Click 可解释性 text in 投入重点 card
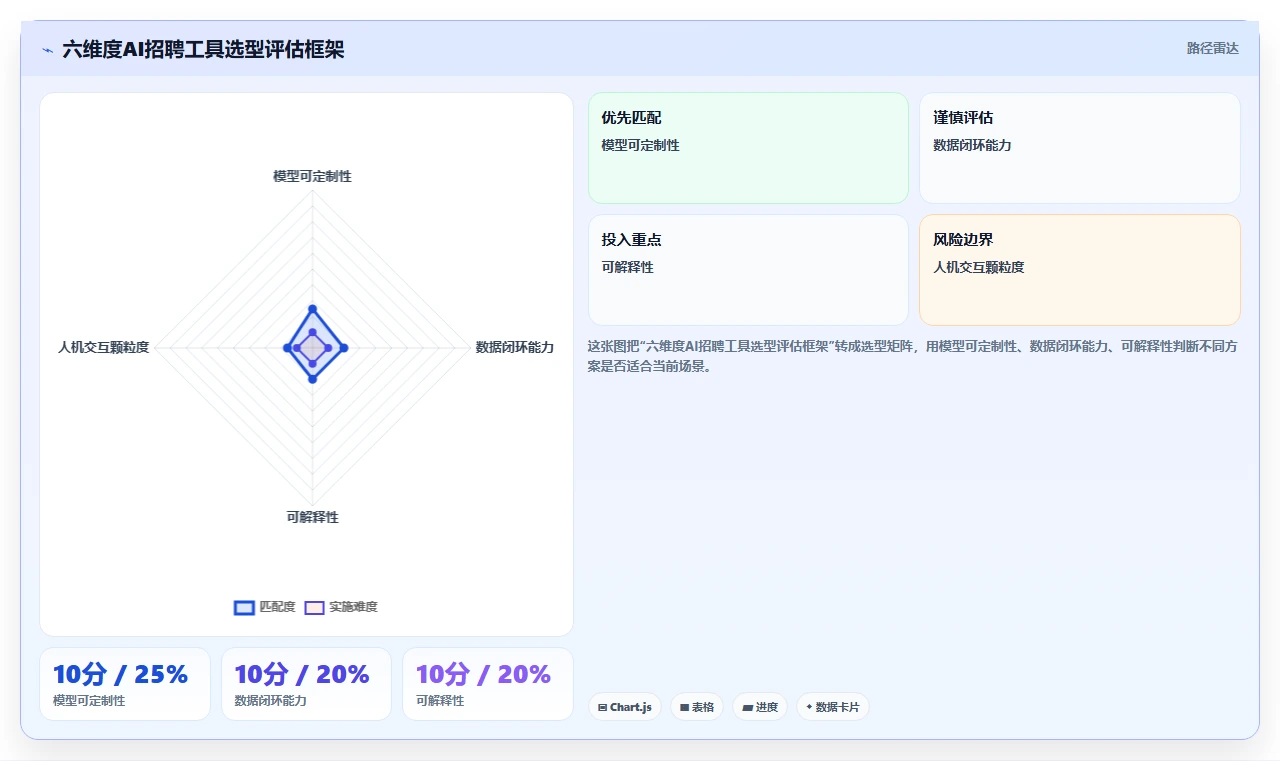 [x=627, y=267]
